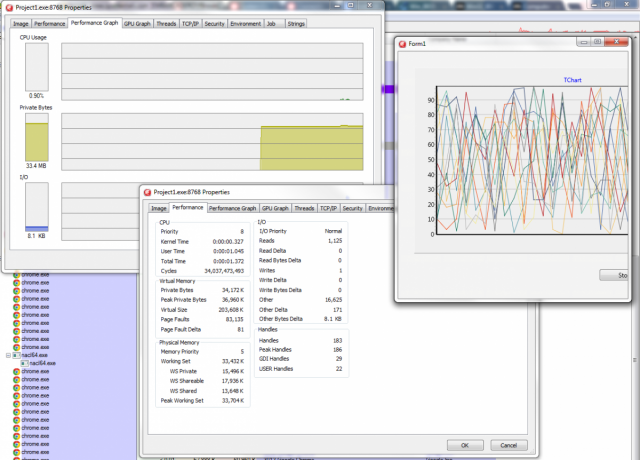Click the WS Private value 15,496 K
The height and width of the screenshot is (460, 640).
[x=233, y=371]
